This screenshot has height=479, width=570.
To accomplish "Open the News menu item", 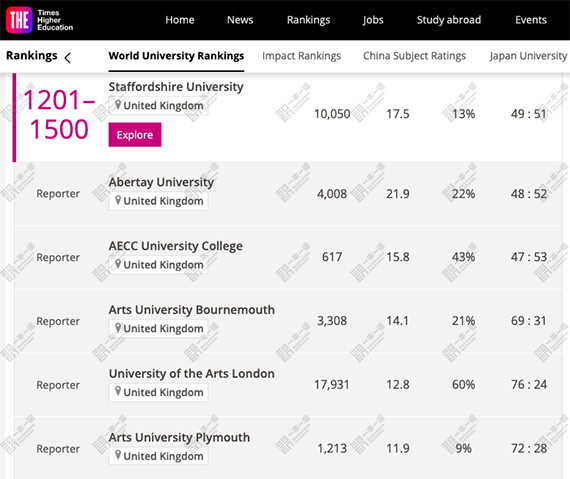I will click(240, 20).
